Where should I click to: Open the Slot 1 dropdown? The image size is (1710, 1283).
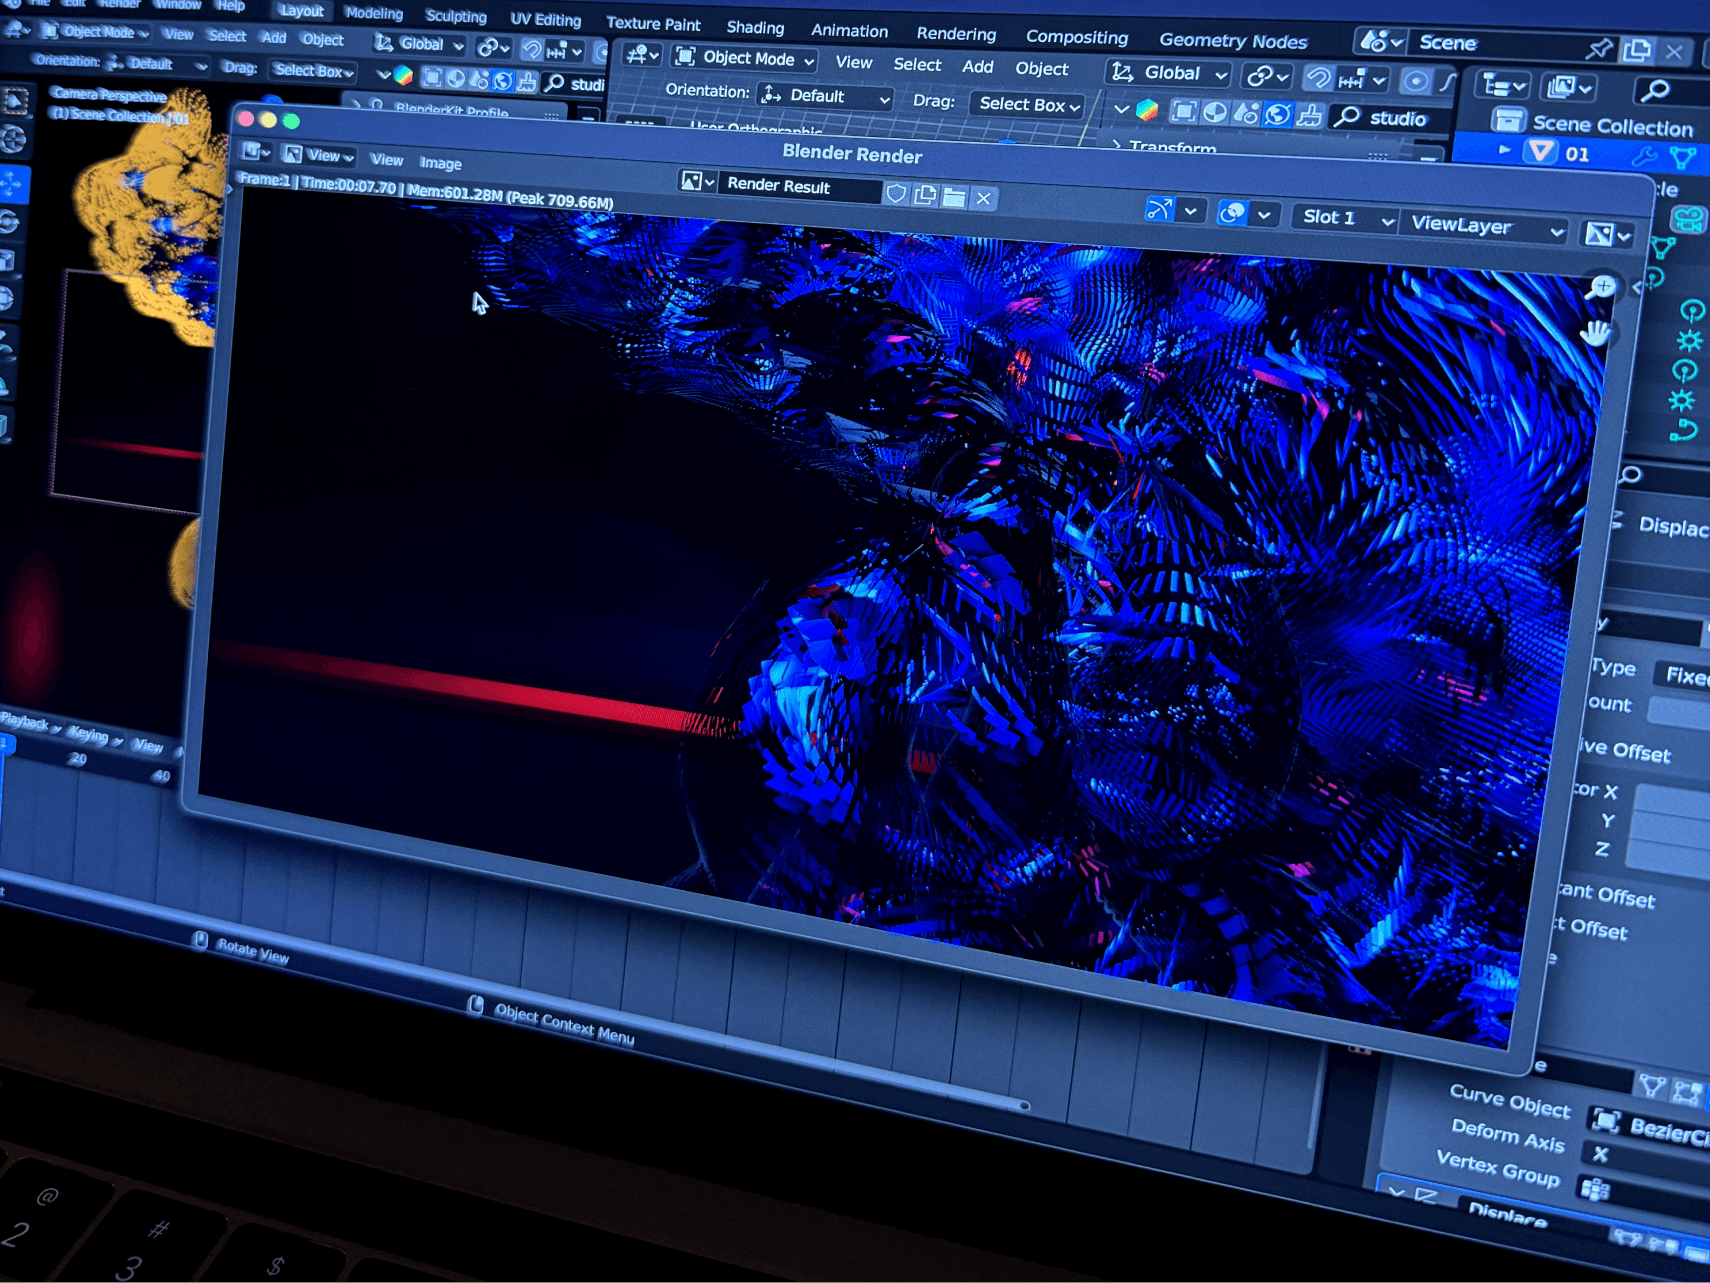(1346, 219)
